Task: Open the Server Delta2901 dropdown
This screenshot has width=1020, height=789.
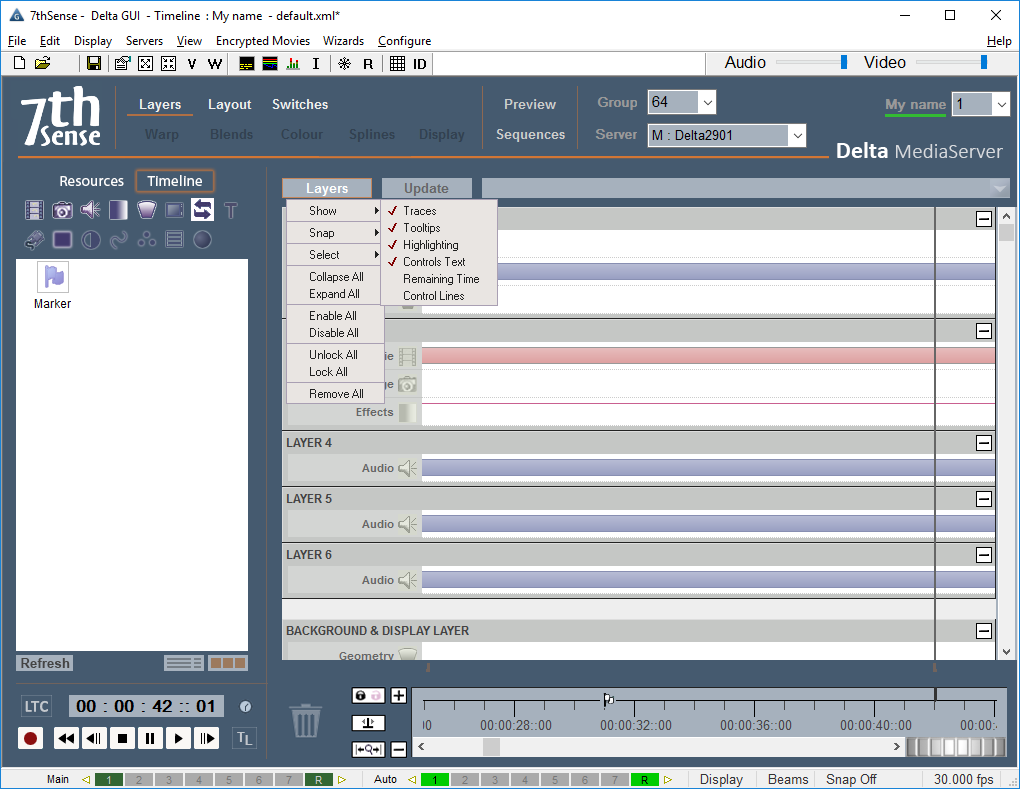Action: pyautogui.click(x=797, y=135)
